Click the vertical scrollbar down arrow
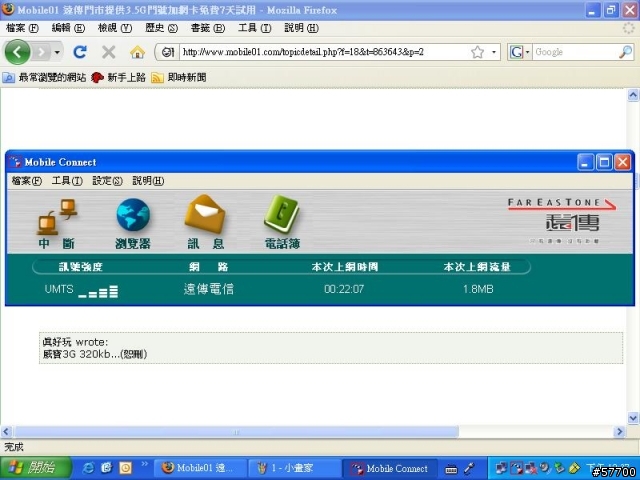Viewport: 640px width, 480px height. click(633, 418)
